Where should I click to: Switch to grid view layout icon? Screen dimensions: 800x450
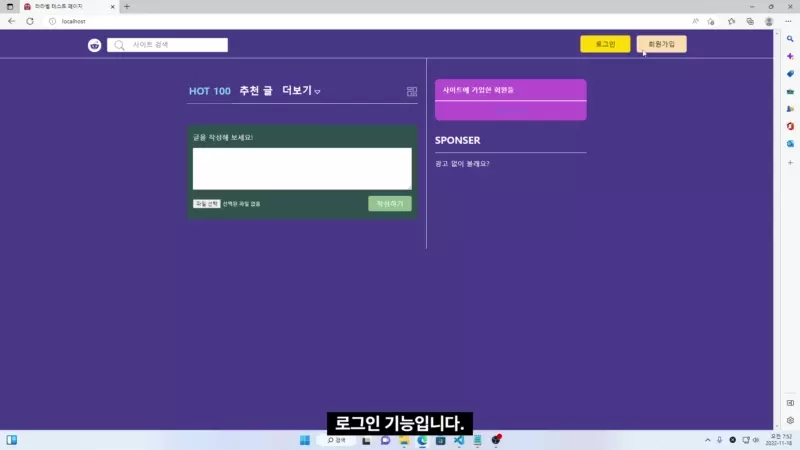(412, 91)
